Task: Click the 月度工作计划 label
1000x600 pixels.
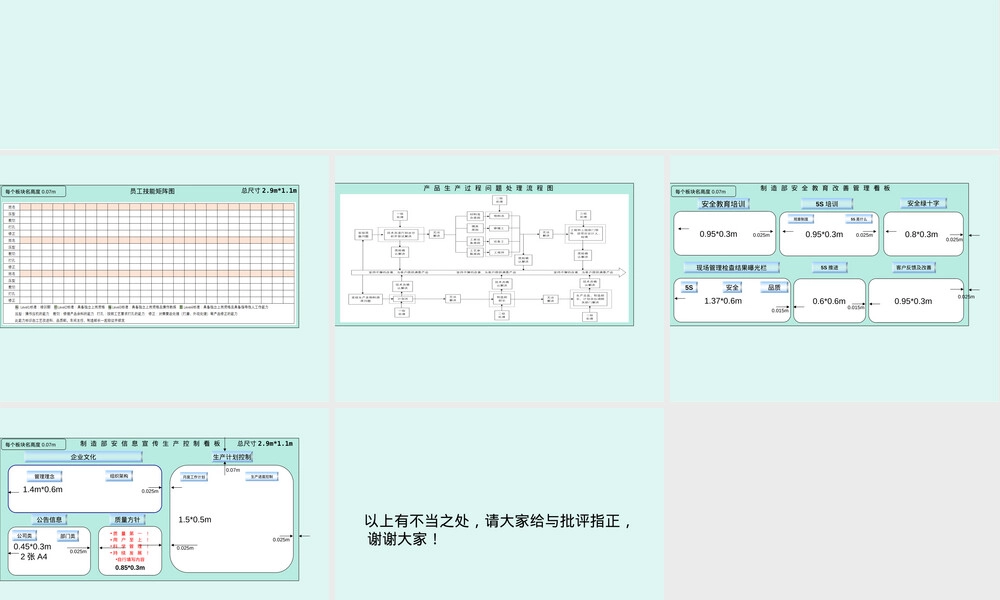Action: [x=194, y=477]
